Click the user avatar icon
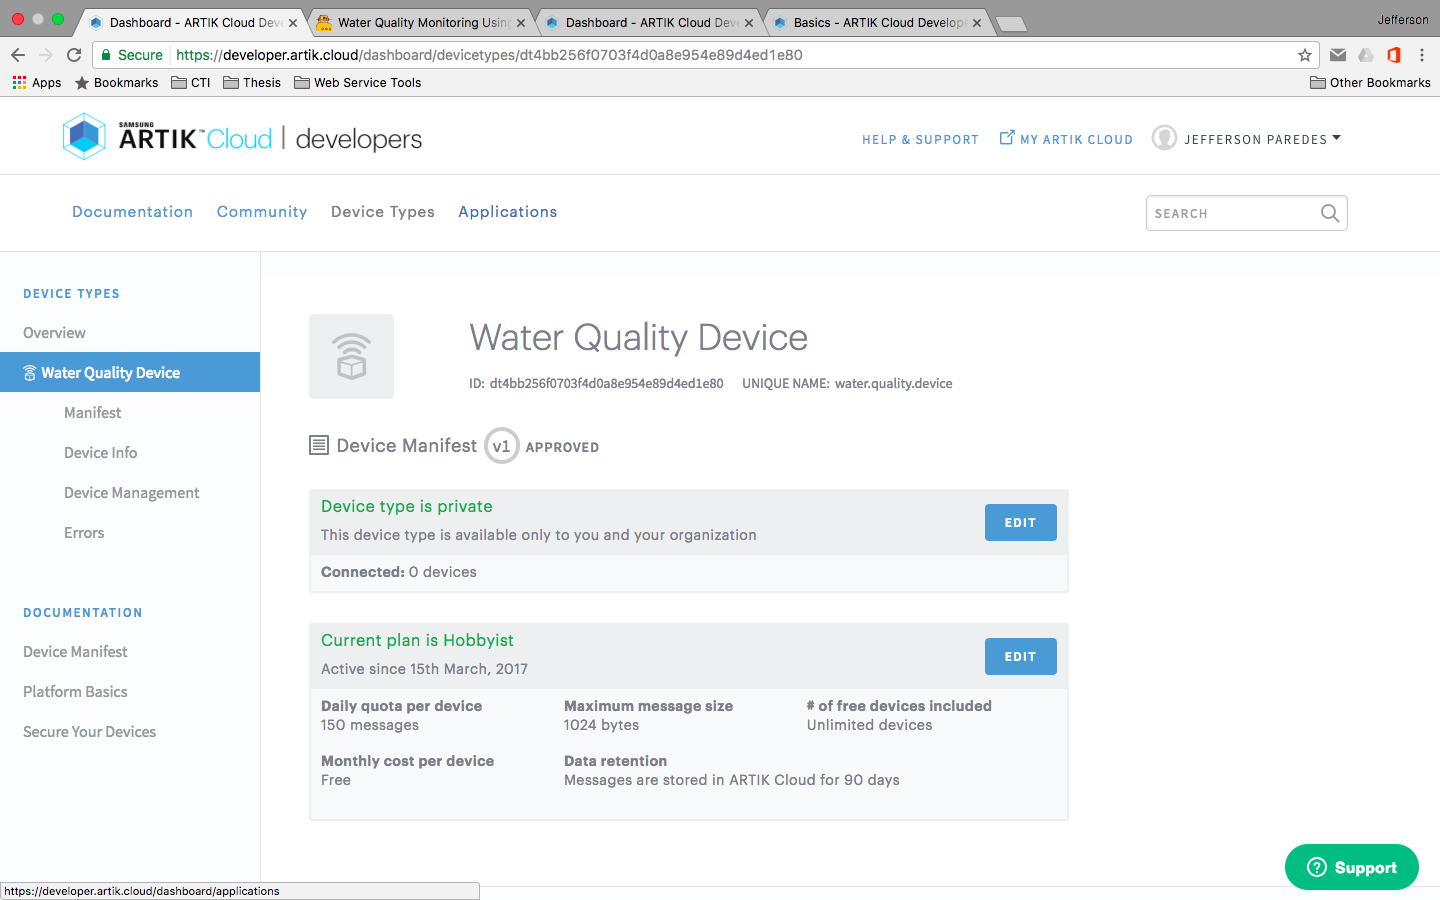Screen dimensions: 1440x900 [x=1164, y=138]
